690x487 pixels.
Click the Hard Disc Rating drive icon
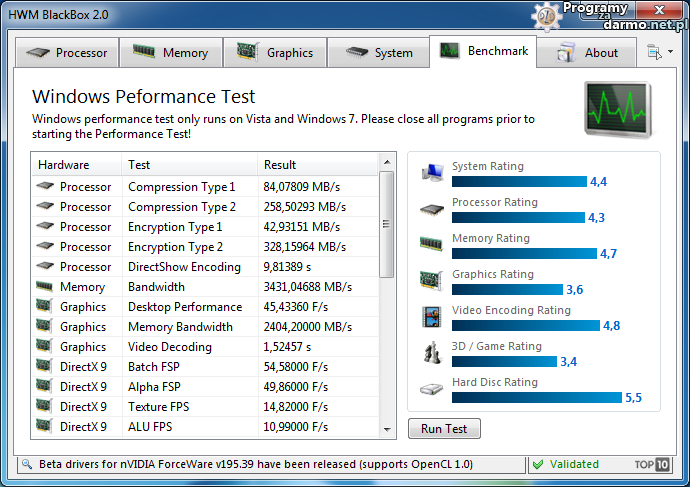[432, 390]
